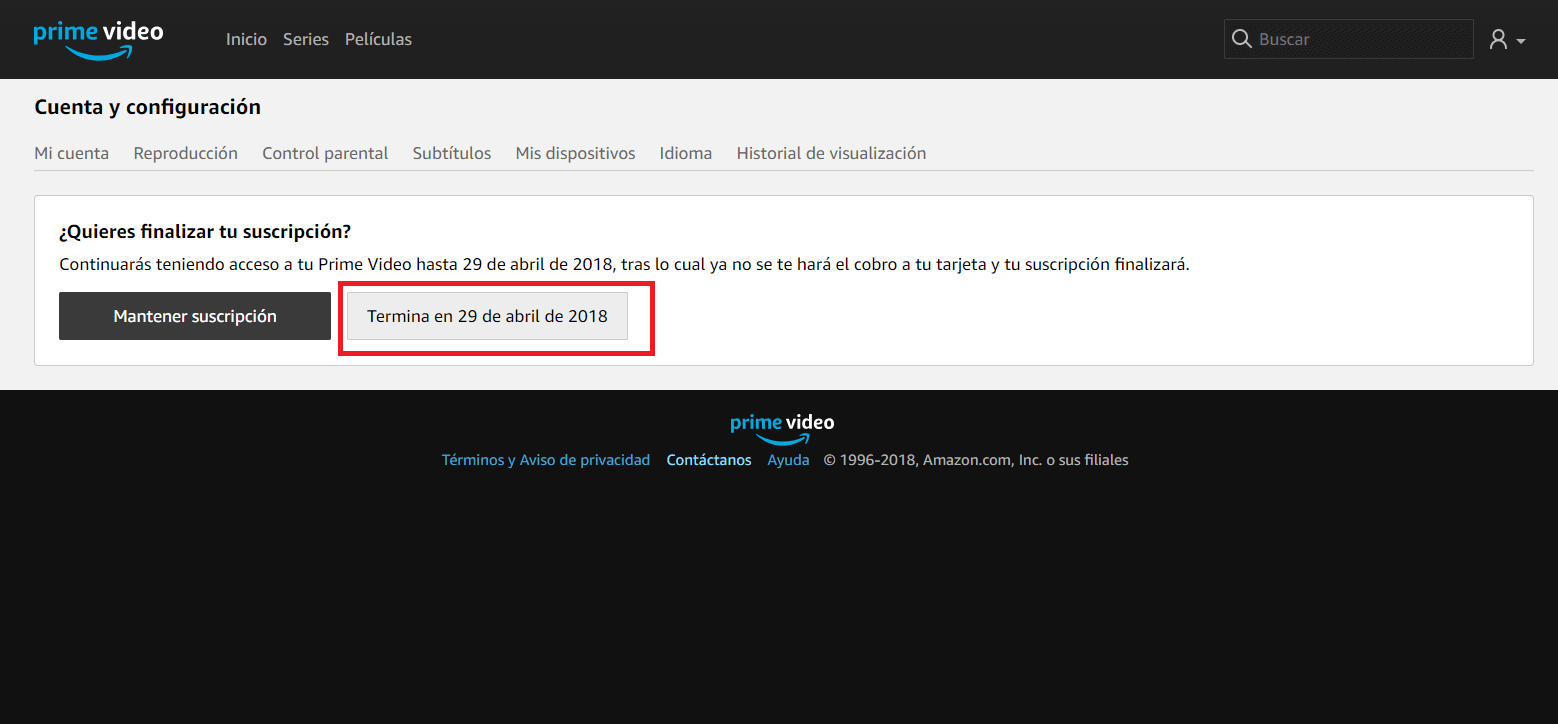1558x724 pixels.
Task: Select the Subtítulos tab
Action: tap(452, 153)
